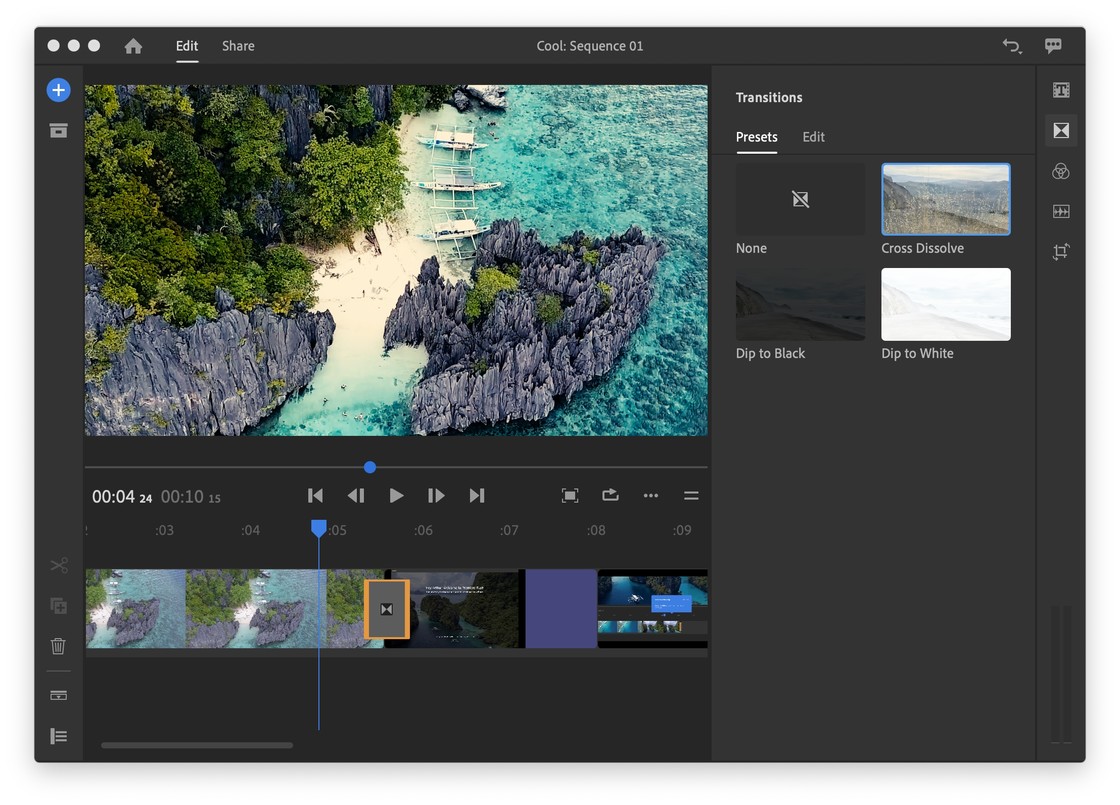Apply the Dip to Black transition
This screenshot has height=805, width=1120.
pyautogui.click(x=800, y=304)
